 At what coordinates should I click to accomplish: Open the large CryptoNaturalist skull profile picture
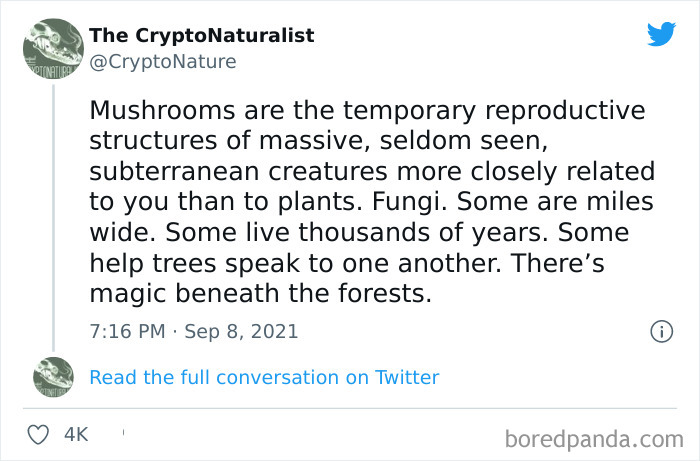tap(53, 49)
